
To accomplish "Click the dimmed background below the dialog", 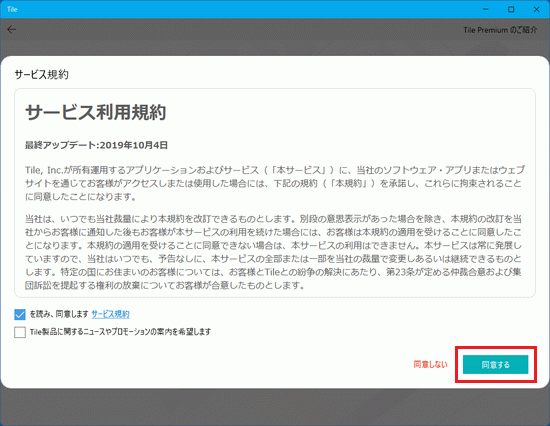I will tap(275, 407).
